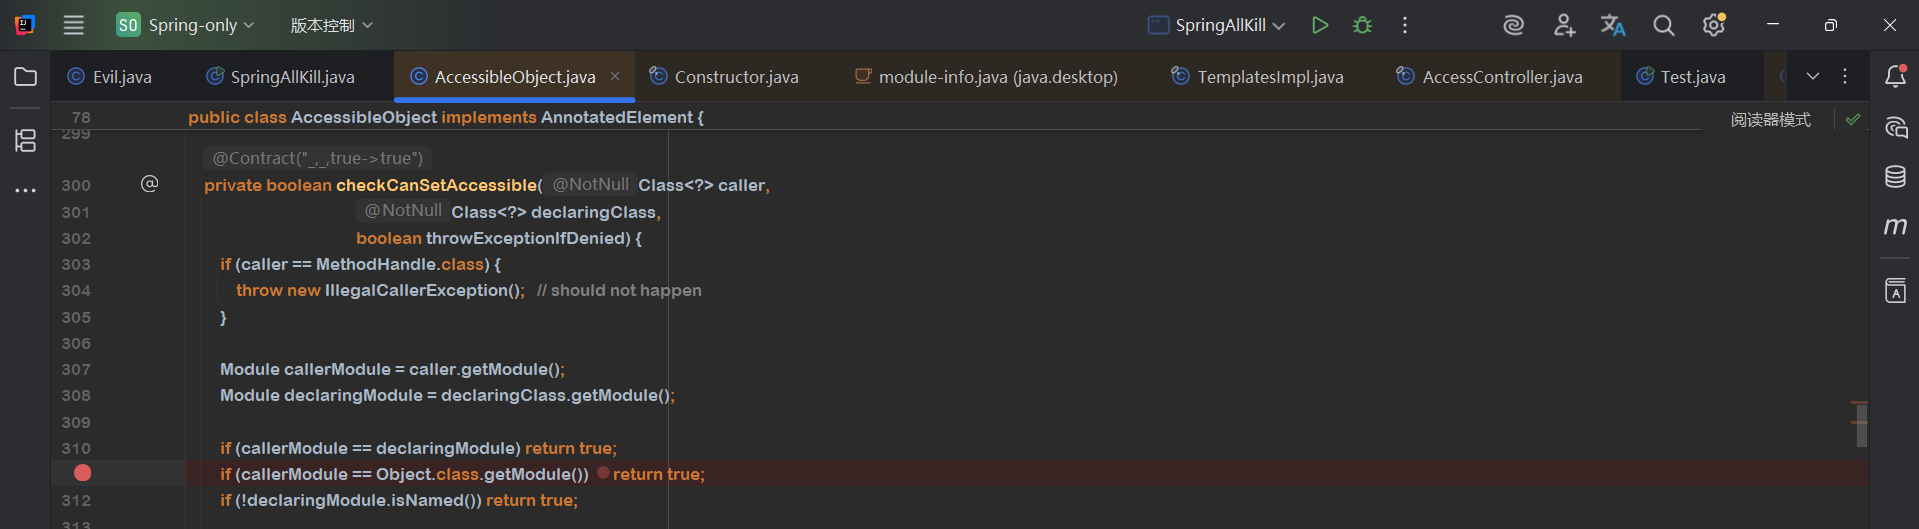The height and width of the screenshot is (529, 1919).
Task: Close the AccessibleObject.java tab
Action: (x=615, y=76)
